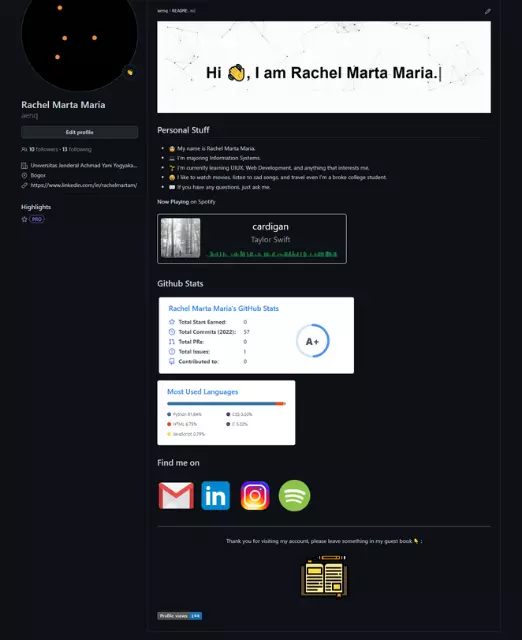Open the README.md filename breadcrumb link
The height and width of the screenshot is (640, 522).
[183, 11]
